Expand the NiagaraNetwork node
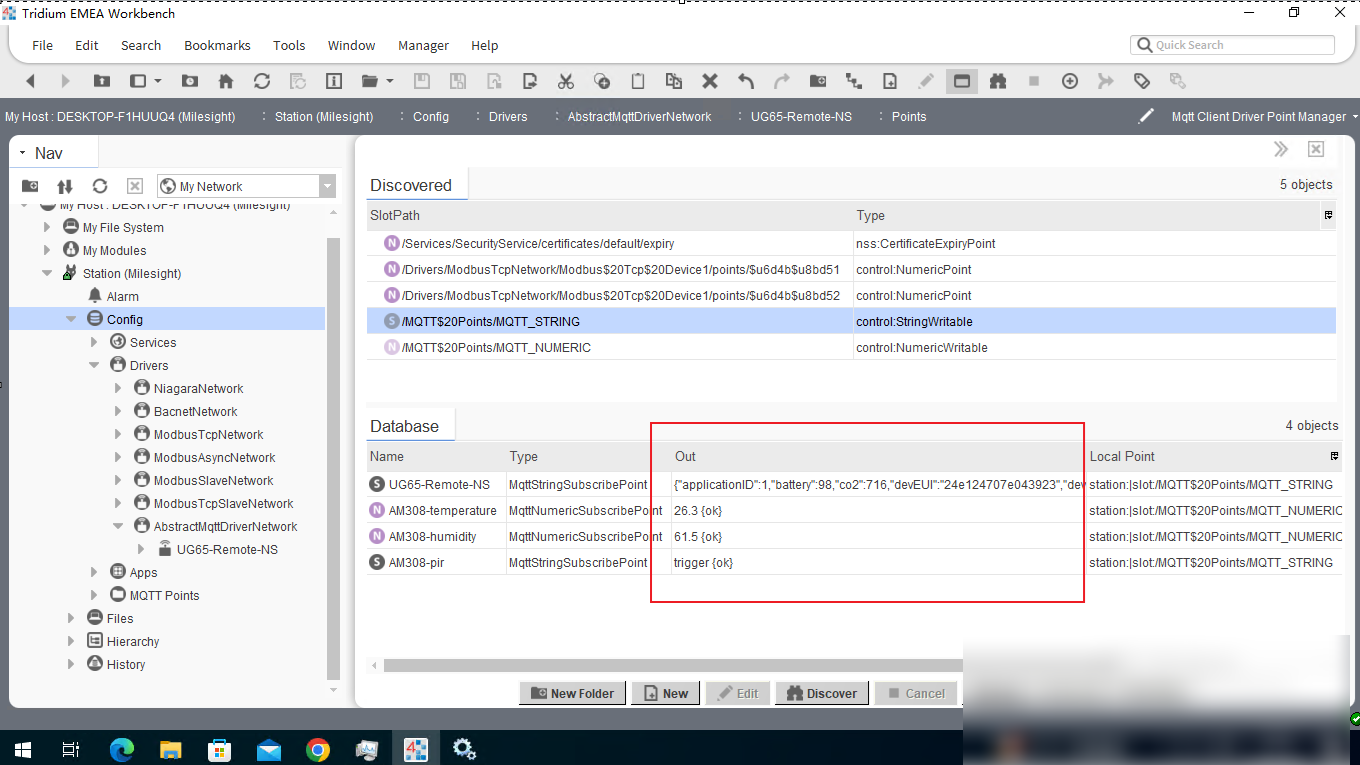Image resolution: width=1360 pixels, height=765 pixels. (119, 388)
